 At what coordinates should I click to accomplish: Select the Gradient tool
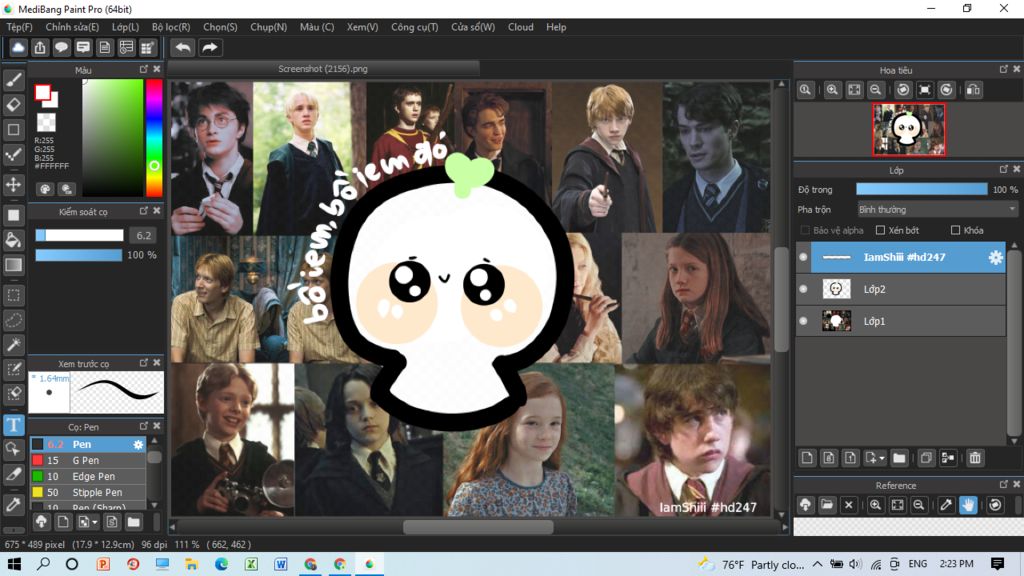[x=13, y=265]
